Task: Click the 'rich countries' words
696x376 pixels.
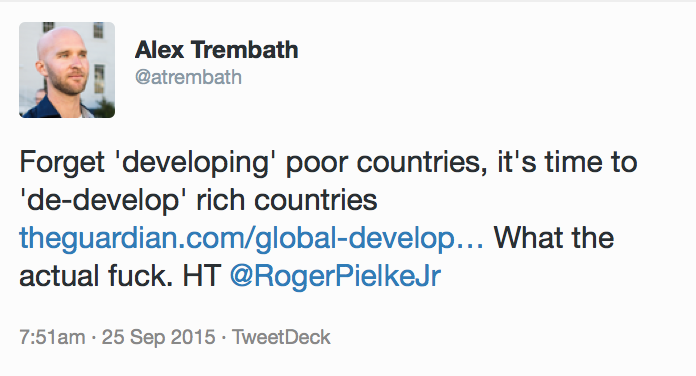Action: [287, 200]
